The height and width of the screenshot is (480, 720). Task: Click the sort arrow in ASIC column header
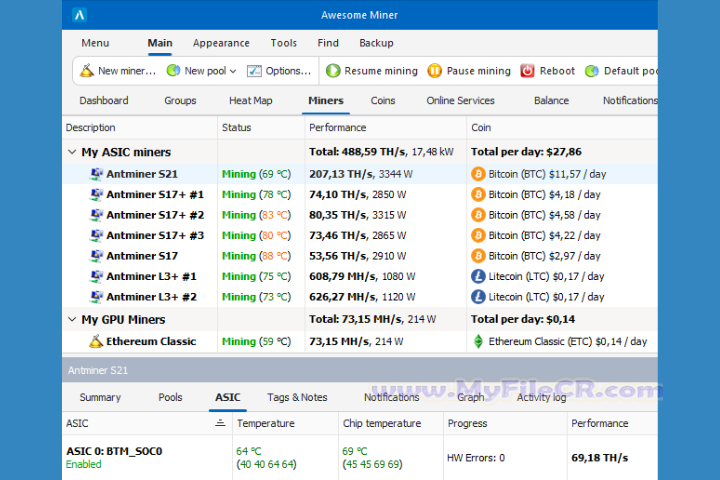[220, 423]
